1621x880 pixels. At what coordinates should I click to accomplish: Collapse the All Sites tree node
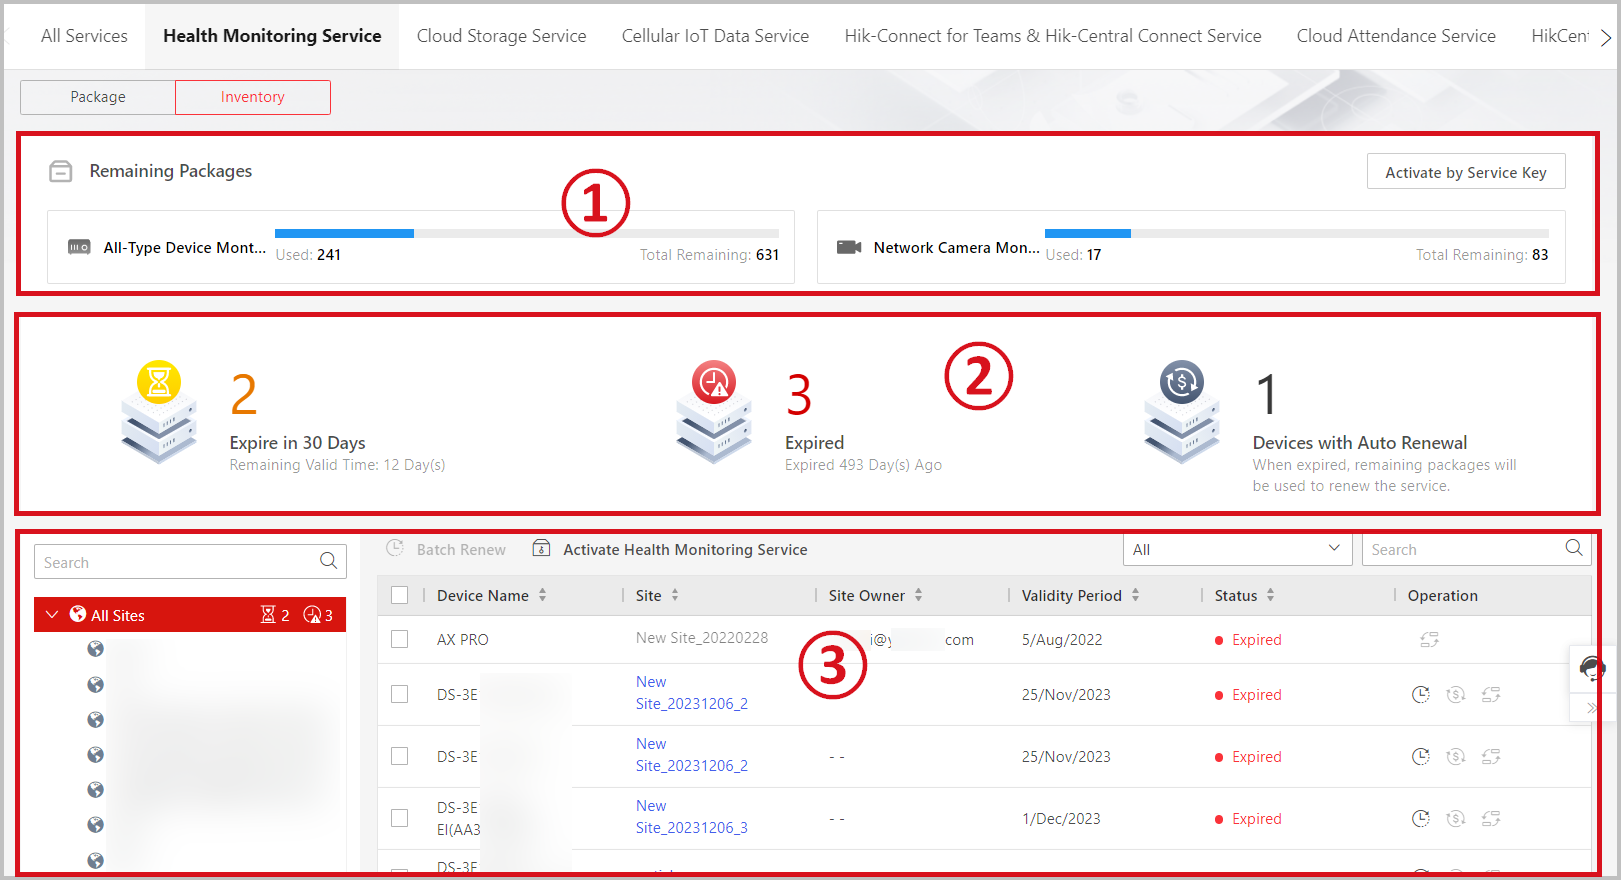click(52, 614)
